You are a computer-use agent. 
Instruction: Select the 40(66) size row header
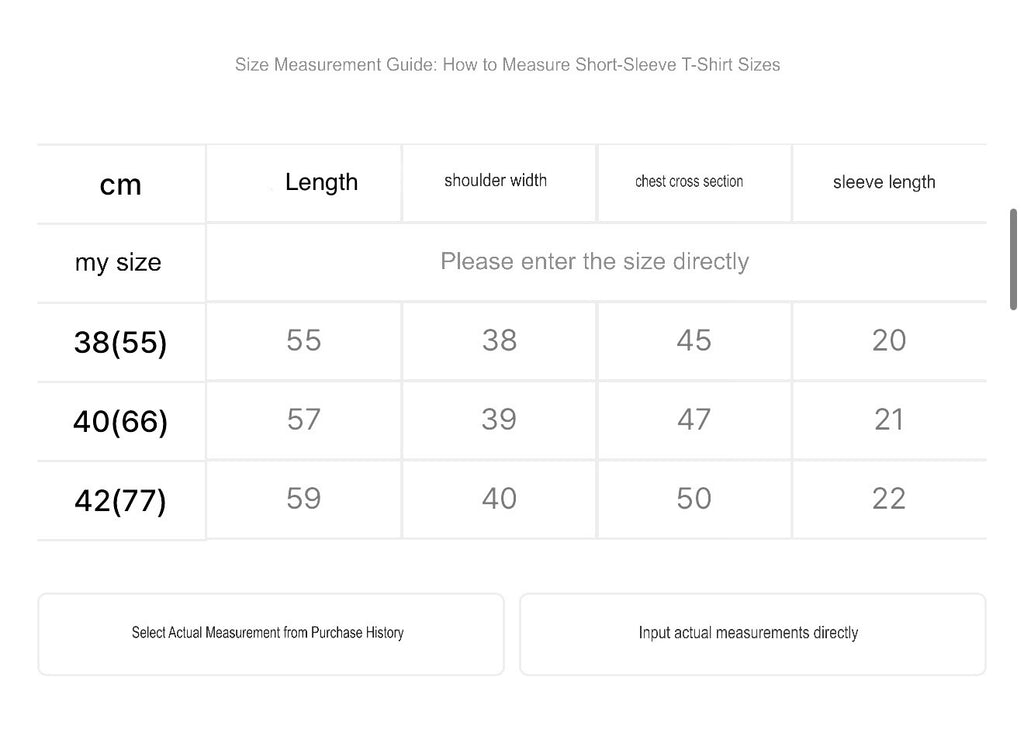pyautogui.click(x=121, y=421)
